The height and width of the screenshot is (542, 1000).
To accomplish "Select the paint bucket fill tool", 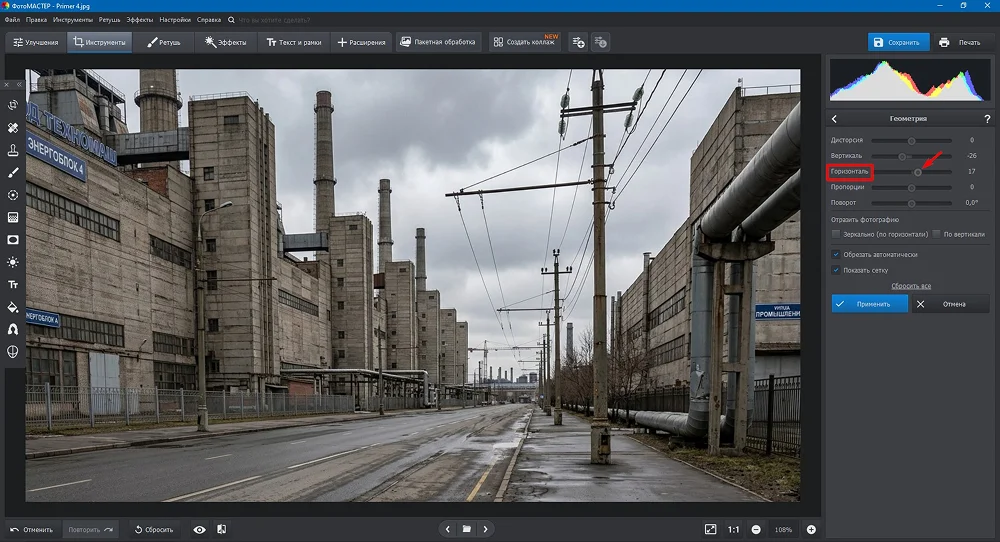I will pyautogui.click(x=13, y=307).
